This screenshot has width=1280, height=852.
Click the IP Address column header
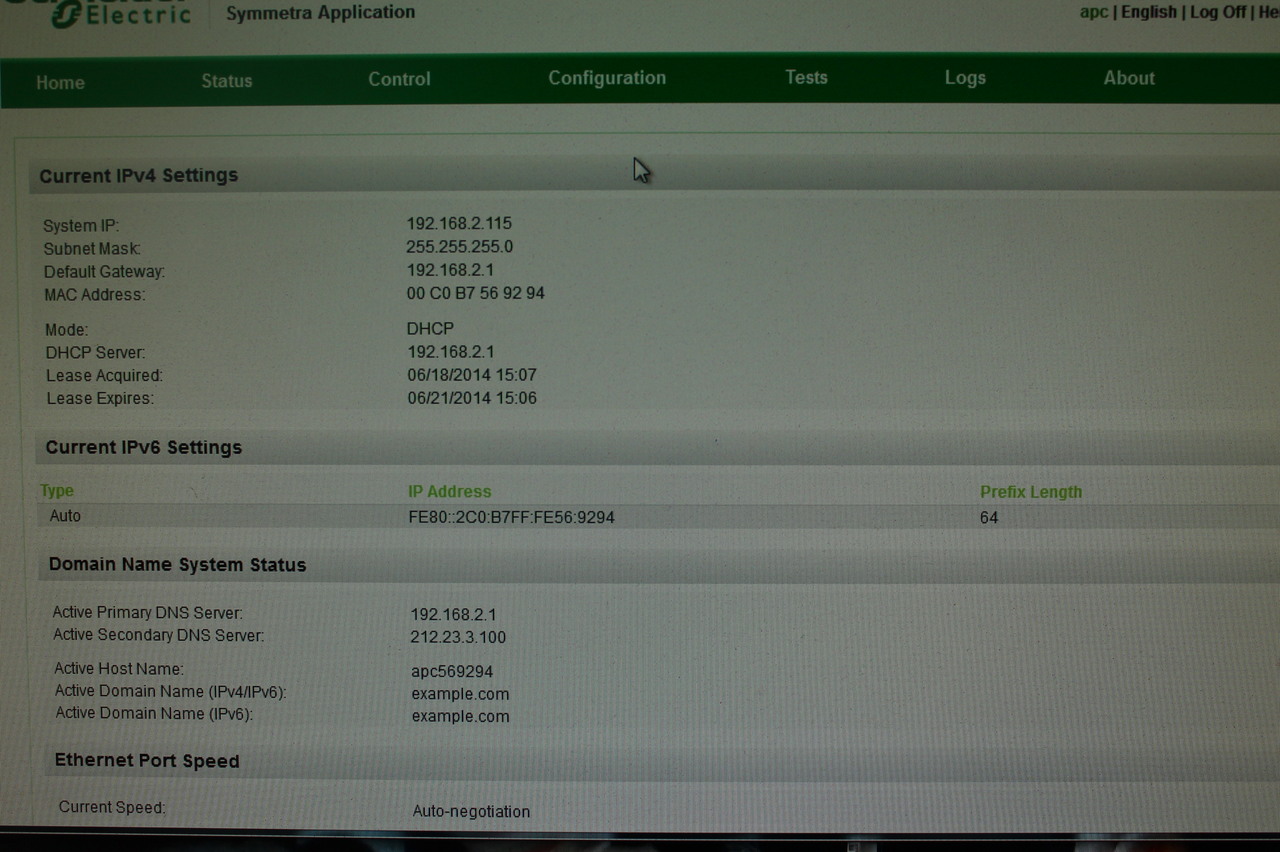coord(449,492)
